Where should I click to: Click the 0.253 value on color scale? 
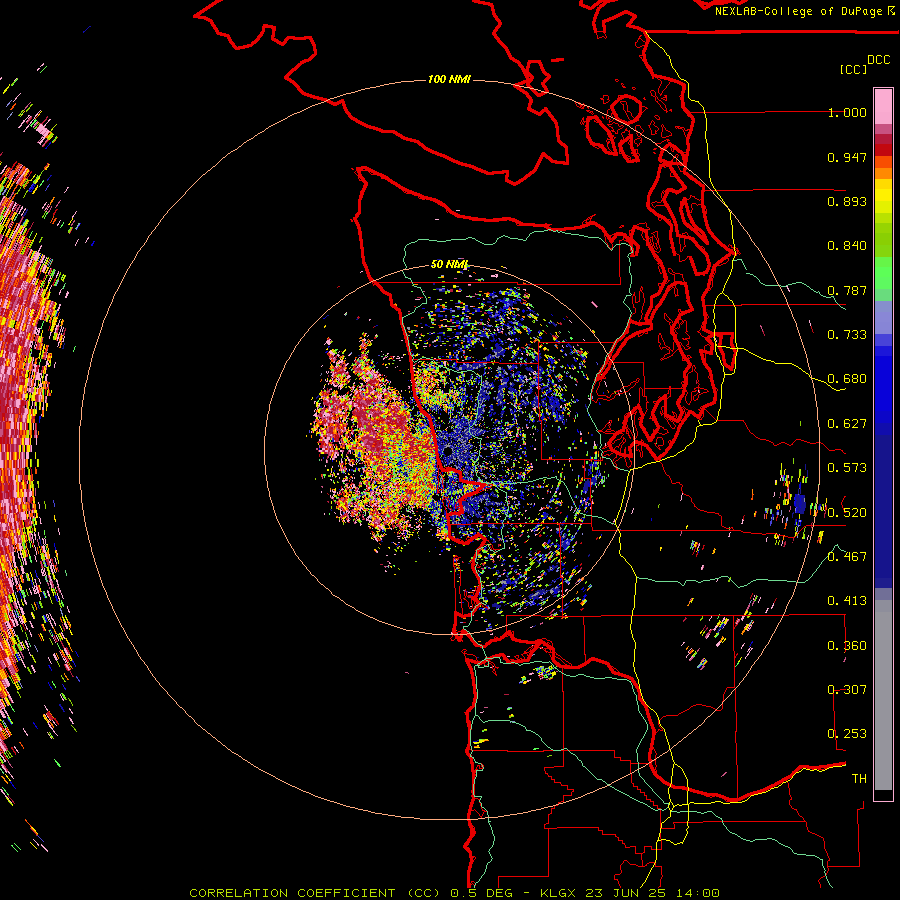pos(847,734)
